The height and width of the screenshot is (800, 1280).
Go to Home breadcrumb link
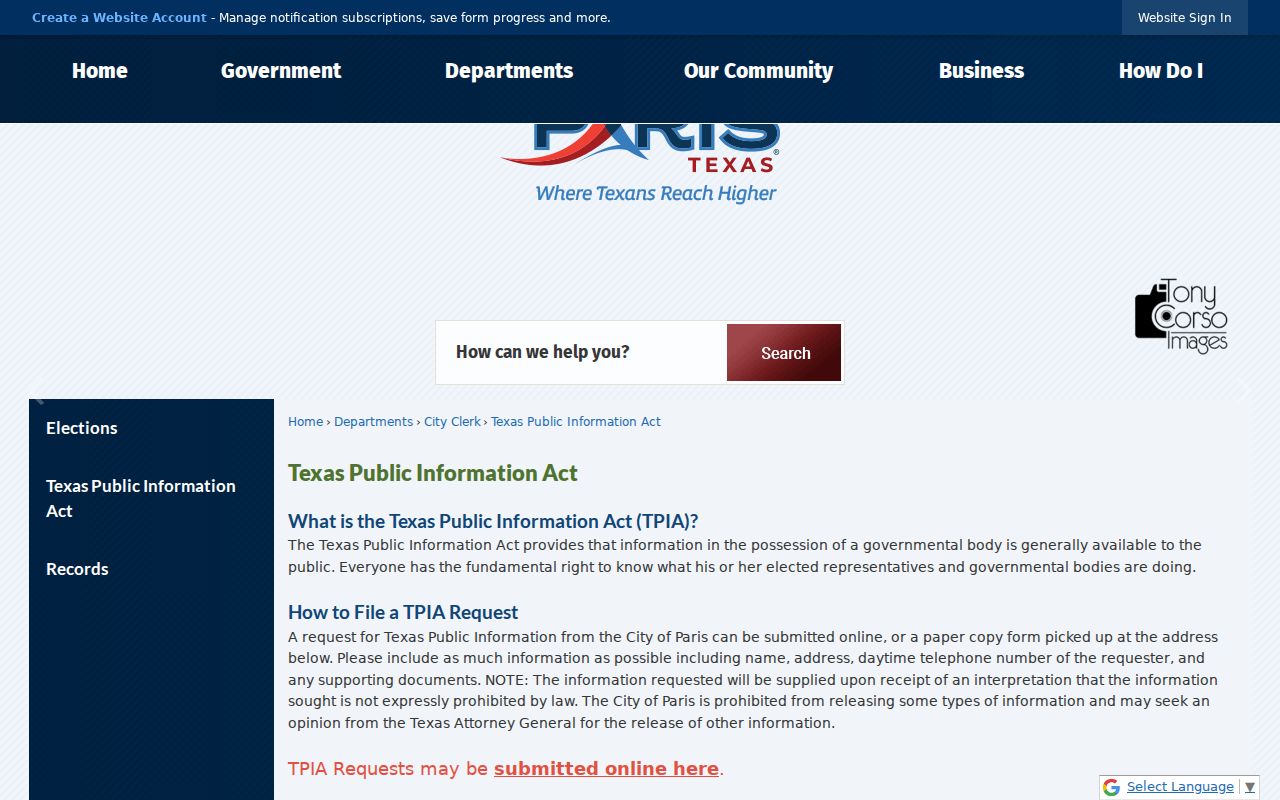click(x=305, y=422)
